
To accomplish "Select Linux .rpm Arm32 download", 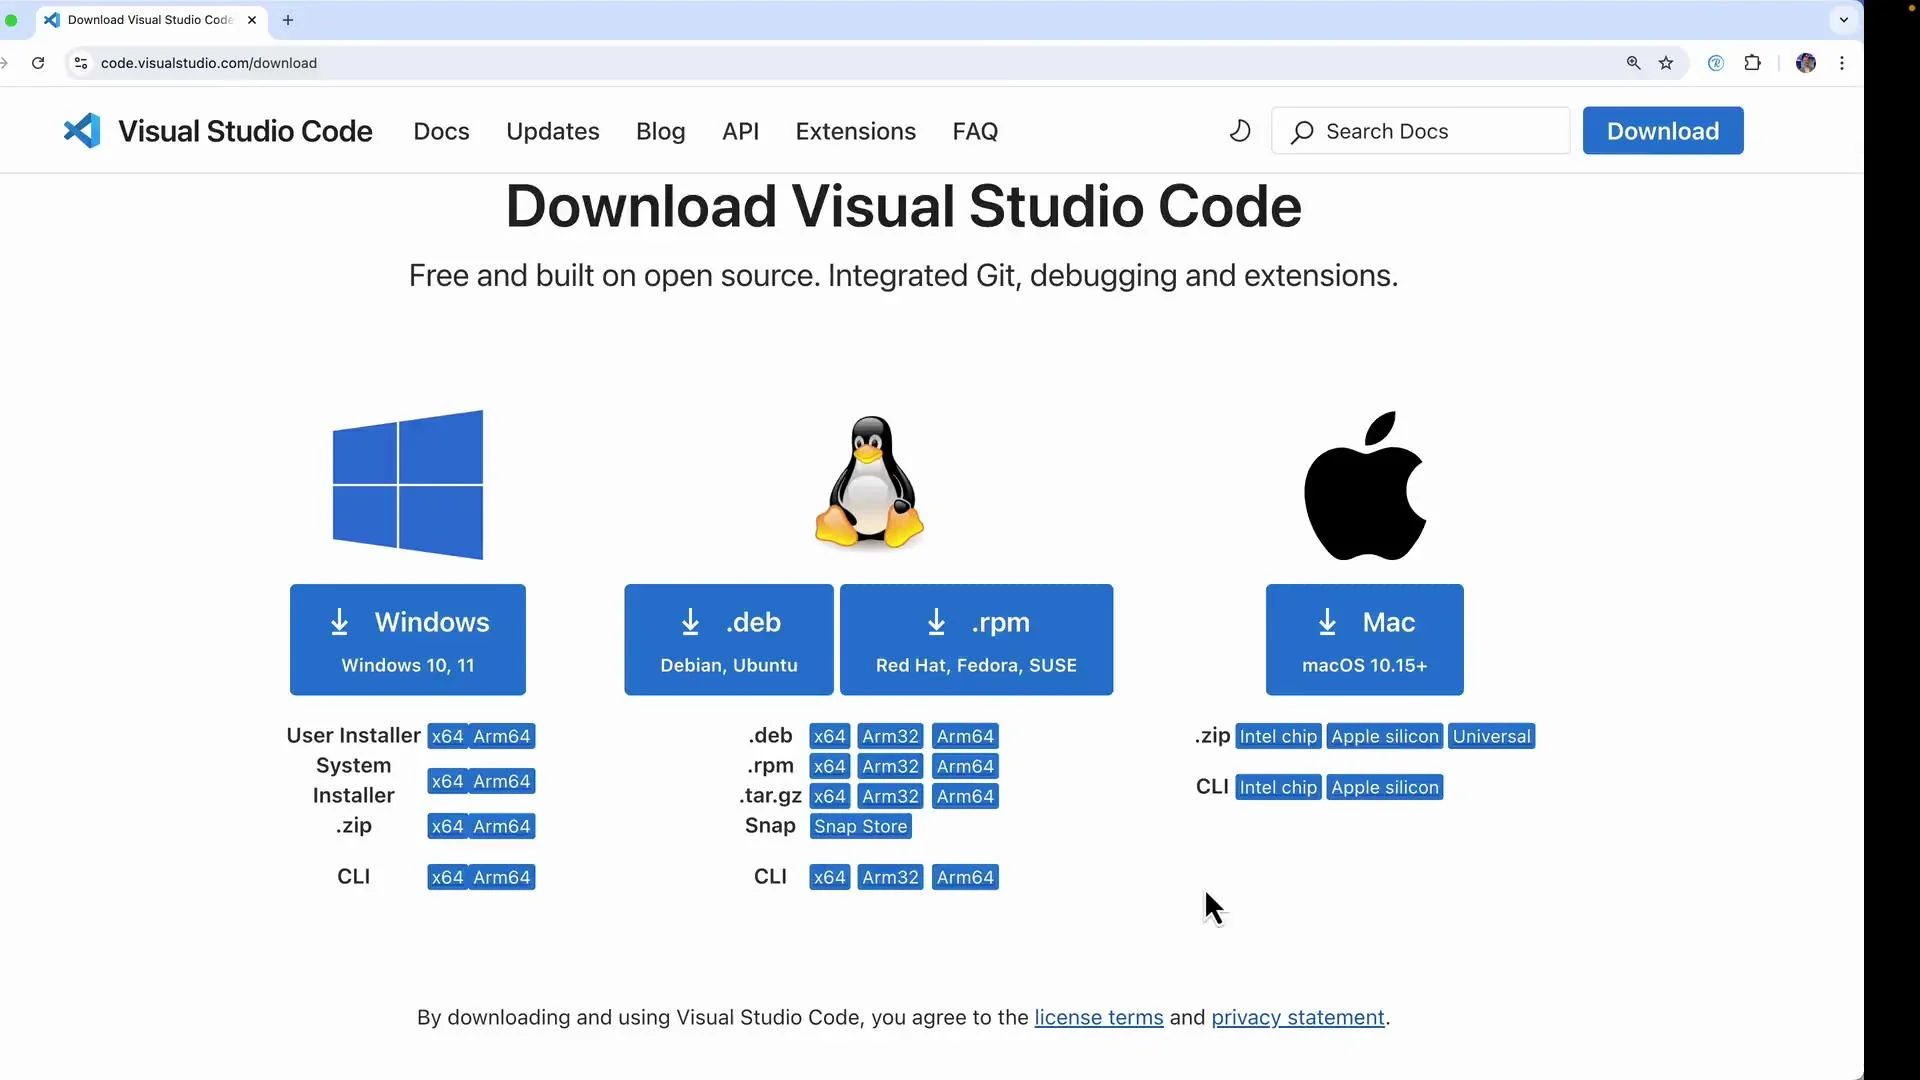I will (891, 766).
